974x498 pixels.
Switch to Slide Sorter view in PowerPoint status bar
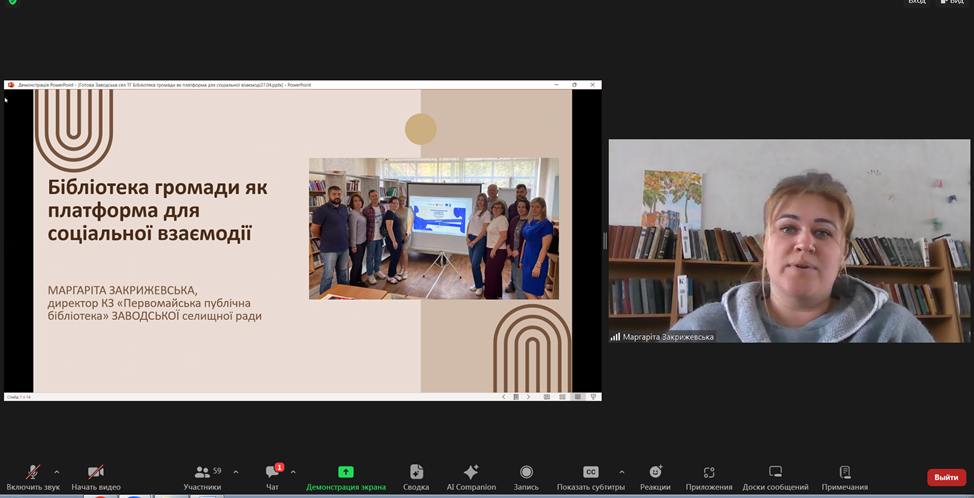point(562,397)
